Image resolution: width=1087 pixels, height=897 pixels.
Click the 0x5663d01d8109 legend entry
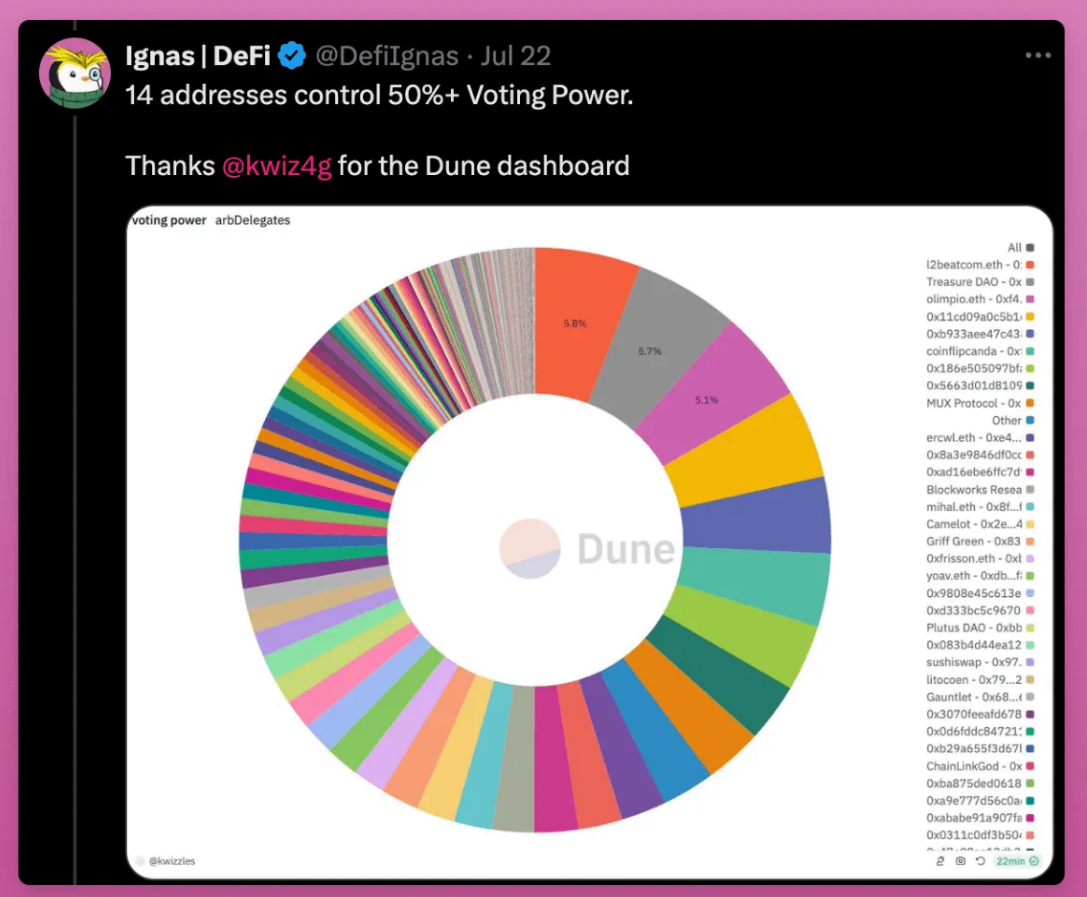coord(980,385)
